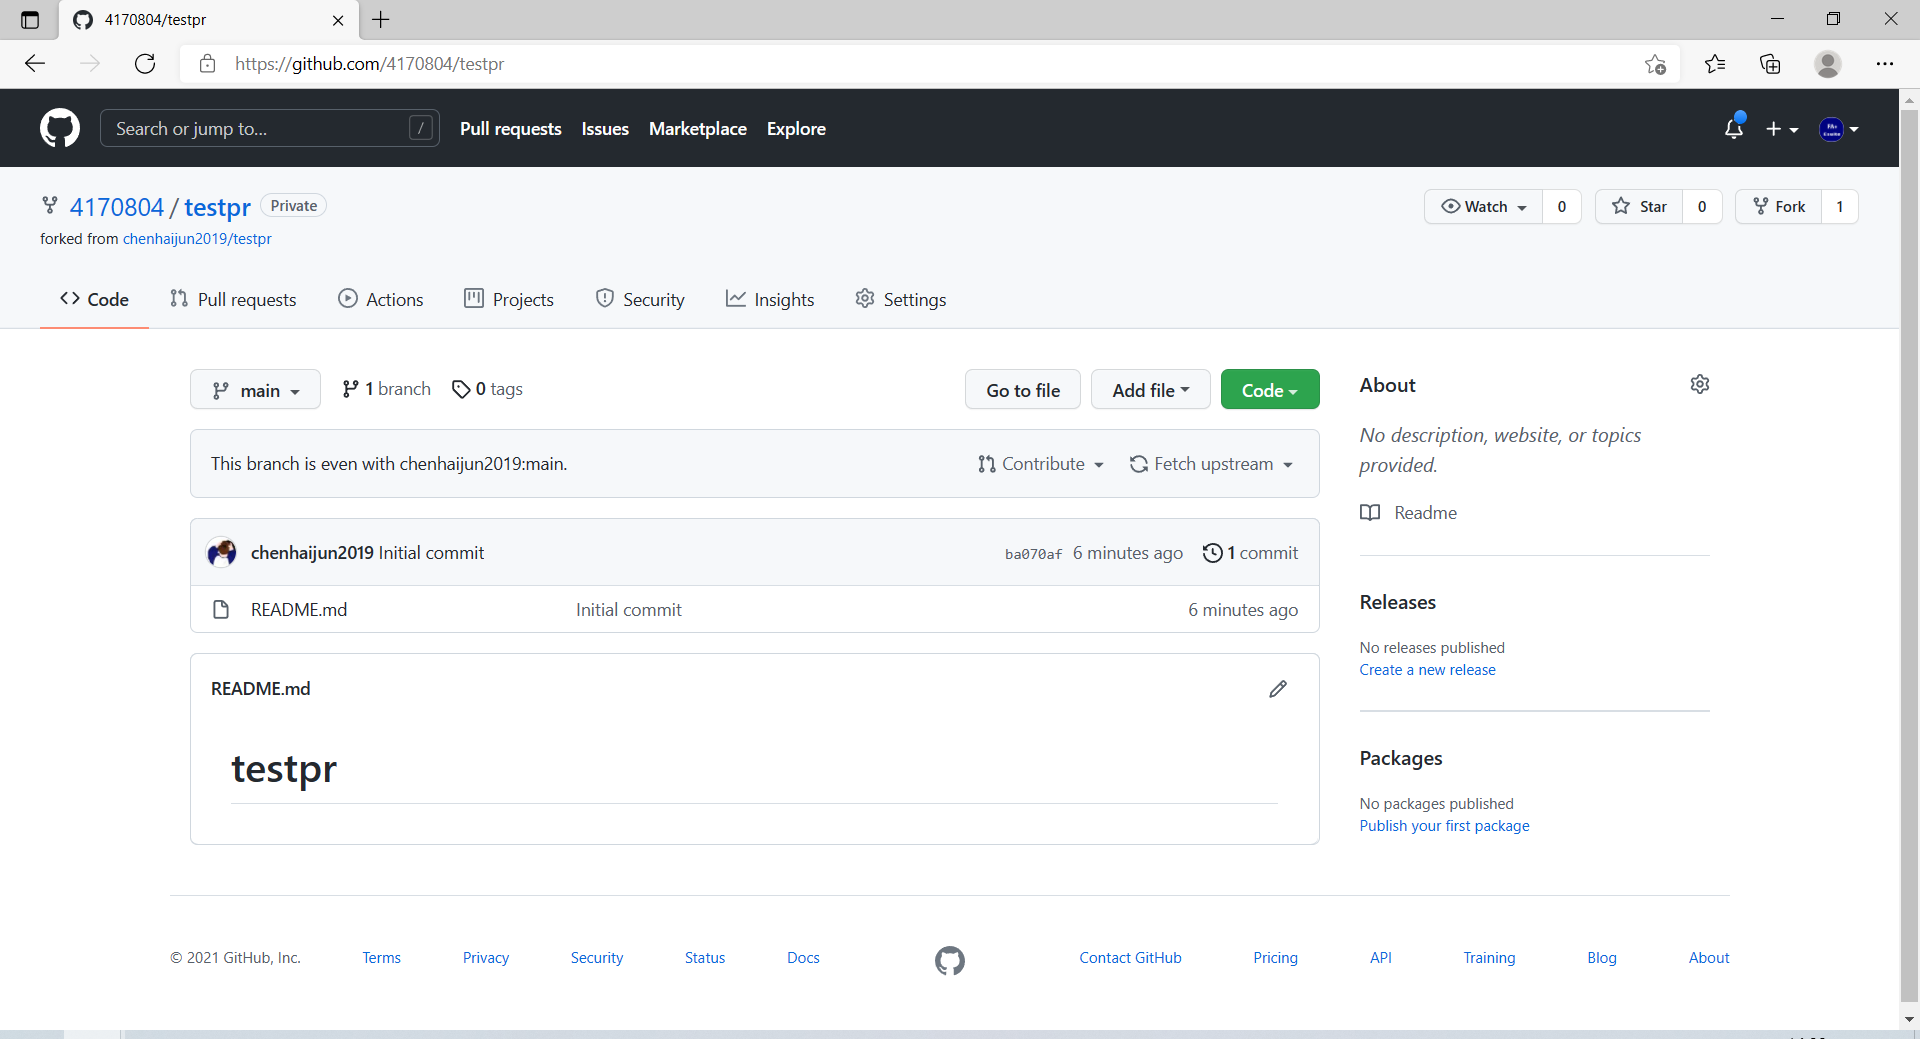This screenshot has height=1039, width=1920.
Task: Go back with browser back arrow
Action: (x=35, y=64)
